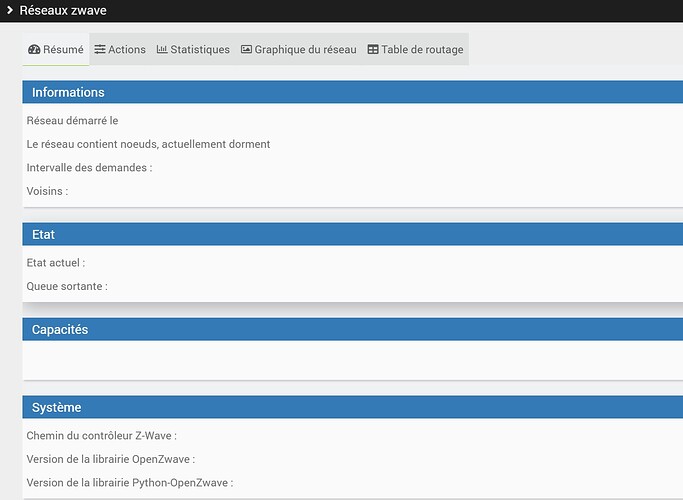Show the Graphique du réseau tab

pyautogui.click(x=298, y=49)
